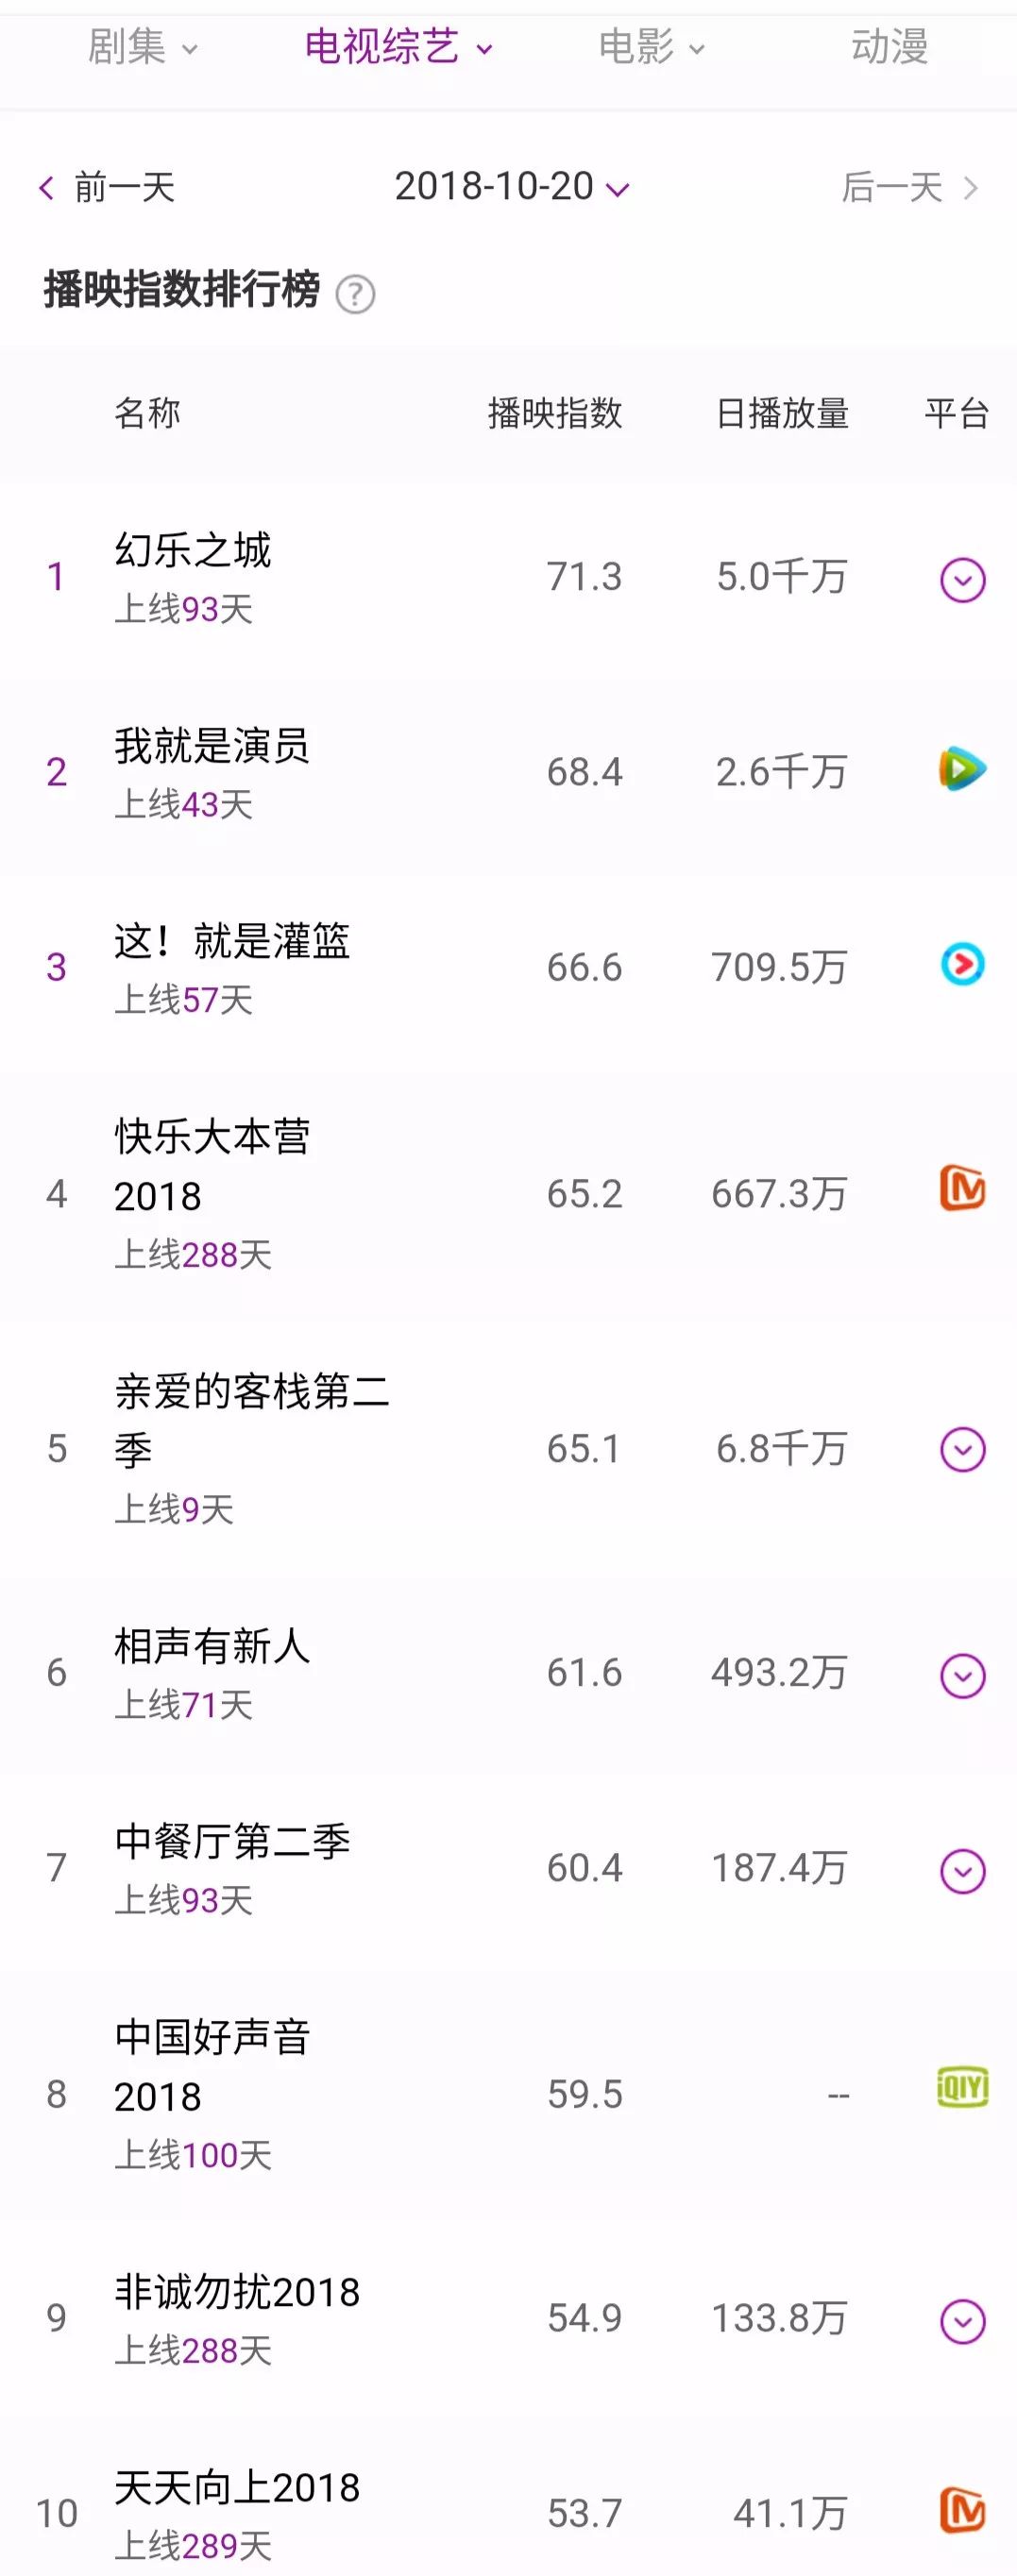Tap Tencent Video icon for 我就是演员
The image size is (1017, 2576).
pyautogui.click(x=962, y=769)
